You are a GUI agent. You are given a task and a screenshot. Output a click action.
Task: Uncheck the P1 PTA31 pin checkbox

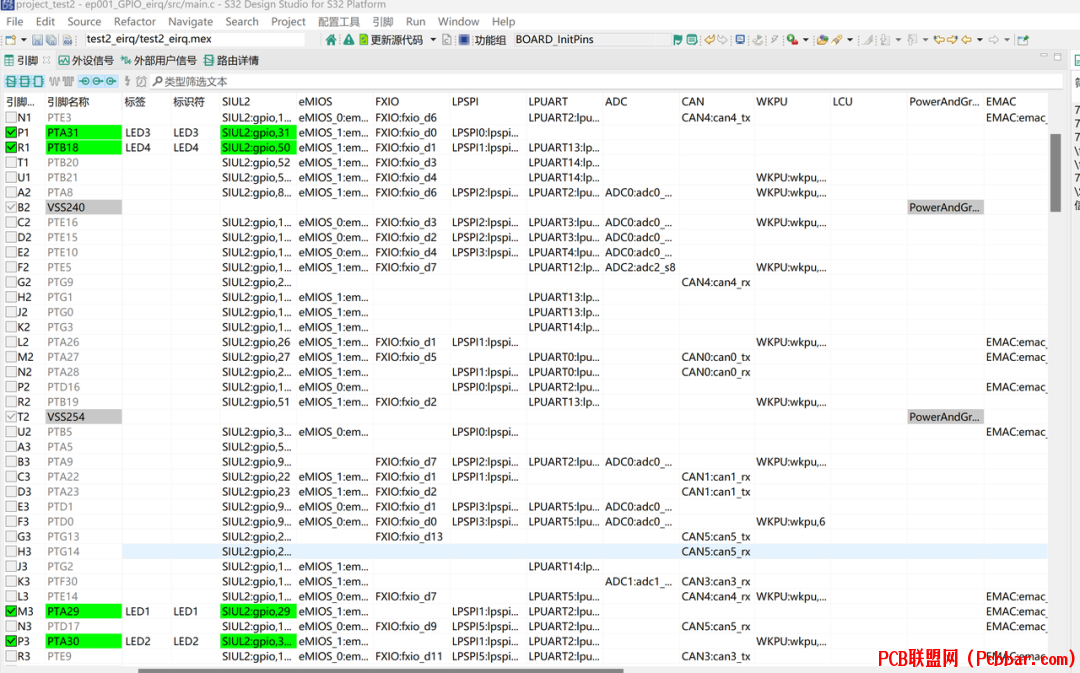tap(11, 132)
